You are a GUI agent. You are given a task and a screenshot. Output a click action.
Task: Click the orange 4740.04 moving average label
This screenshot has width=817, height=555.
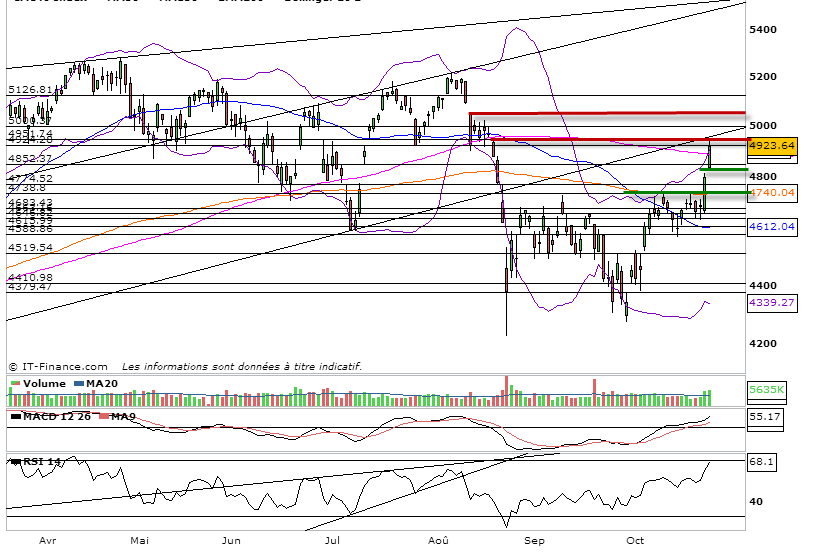772,192
